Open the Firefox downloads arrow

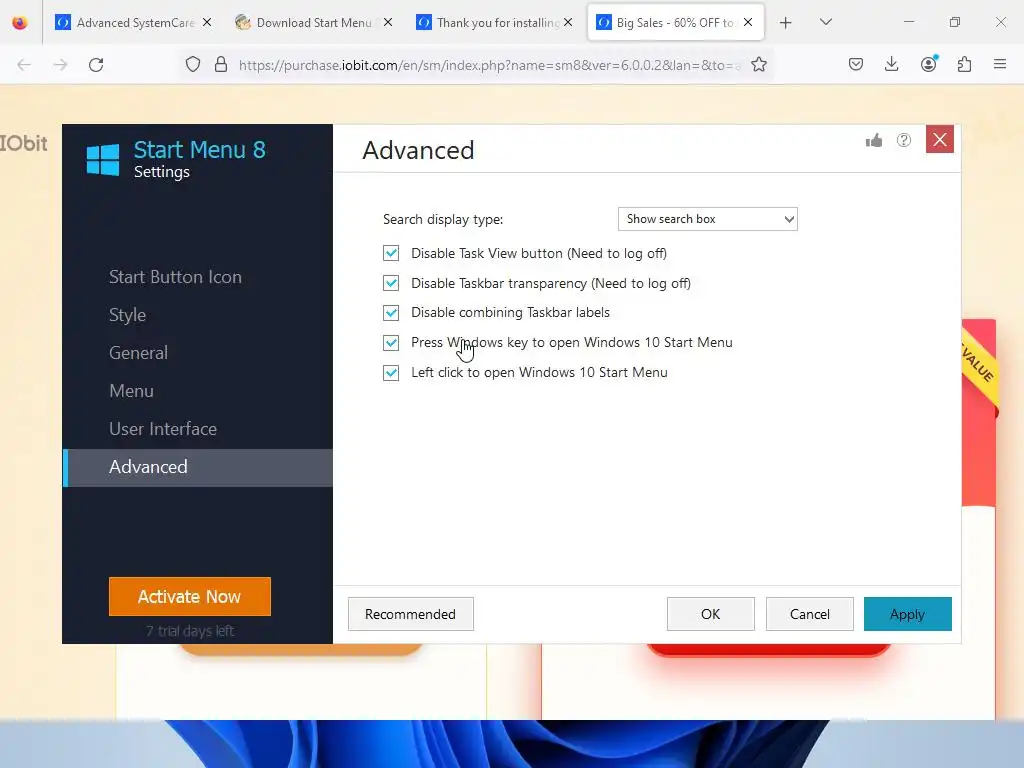coord(891,64)
